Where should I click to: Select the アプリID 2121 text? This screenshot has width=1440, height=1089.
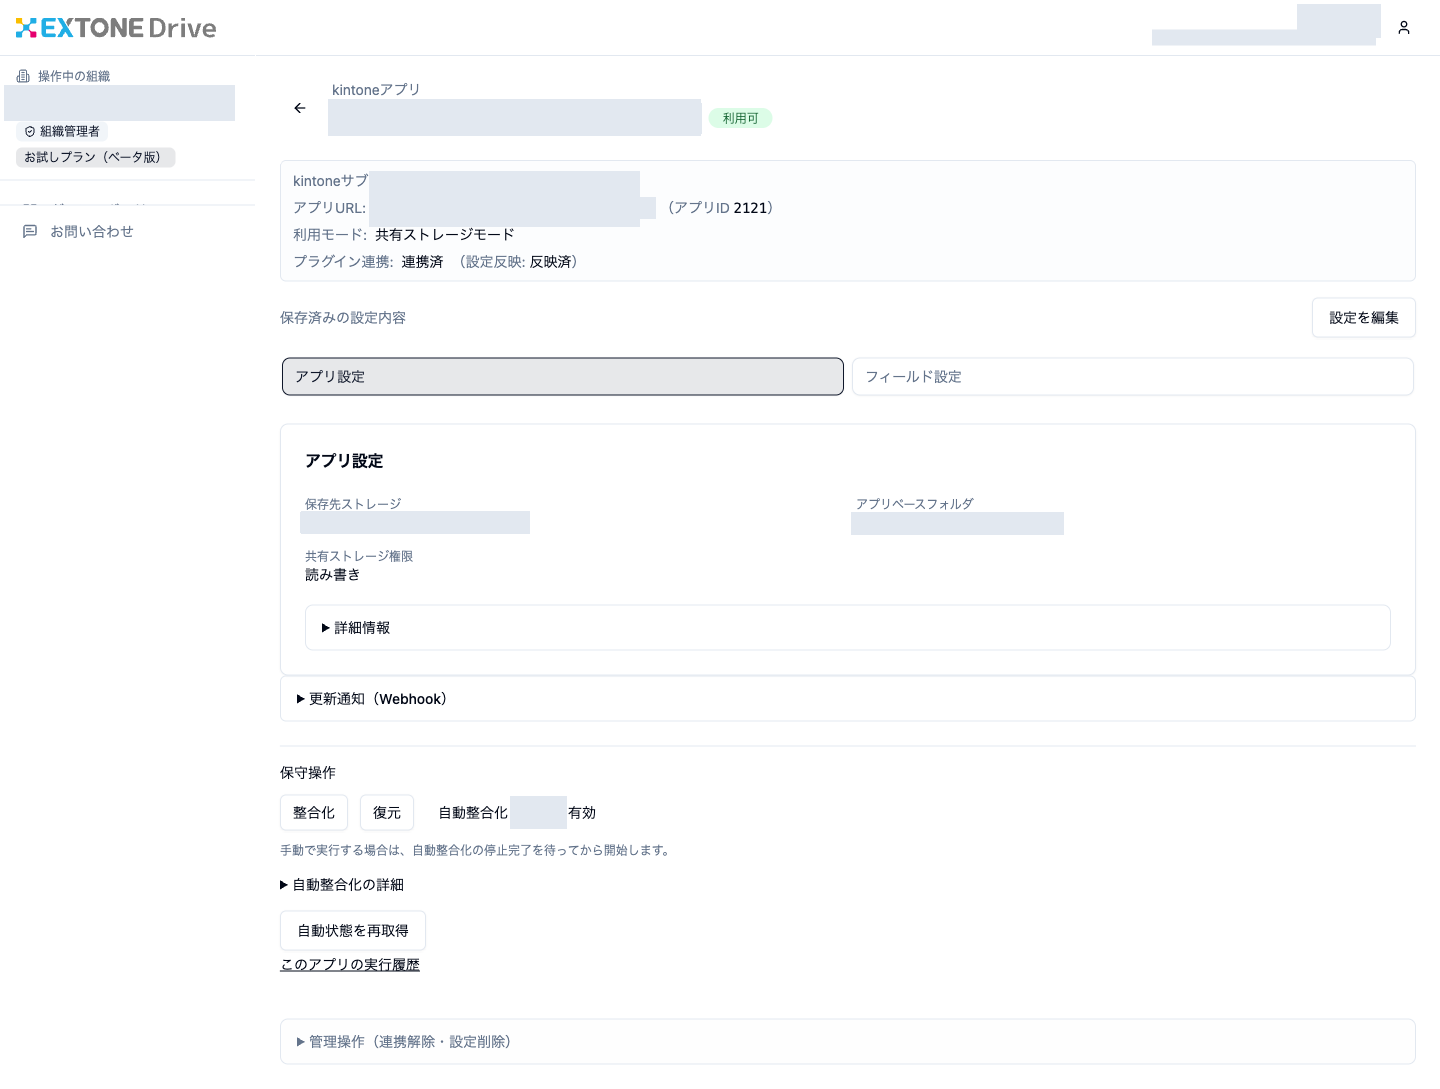[x=721, y=208]
